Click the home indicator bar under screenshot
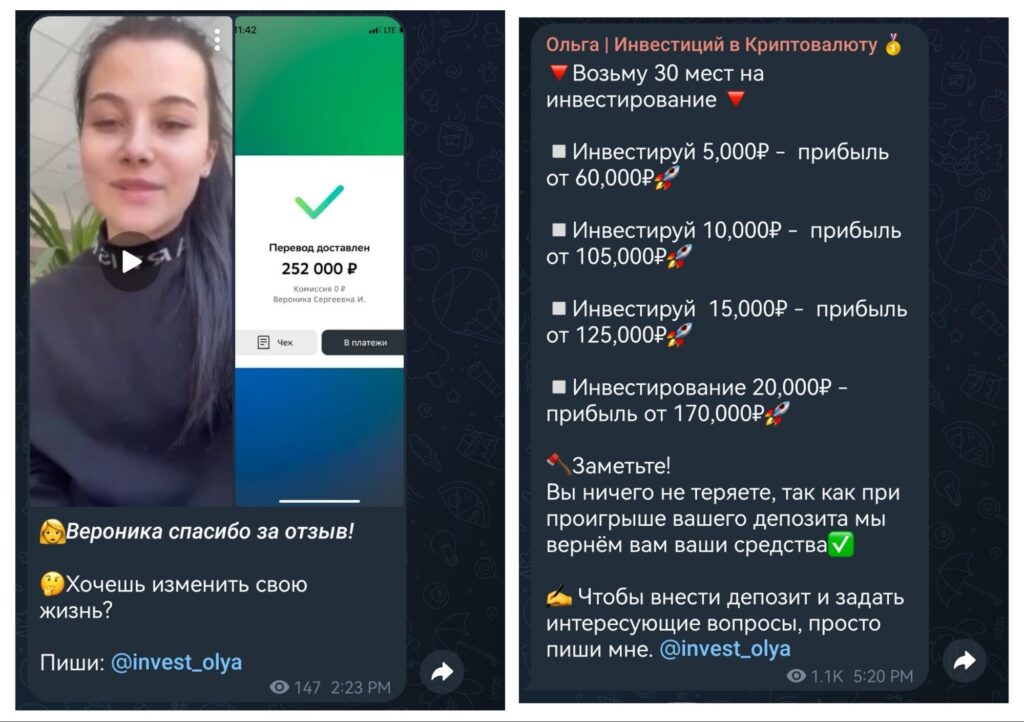Image resolution: width=1024 pixels, height=722 pixels. (x=319, y=501)
